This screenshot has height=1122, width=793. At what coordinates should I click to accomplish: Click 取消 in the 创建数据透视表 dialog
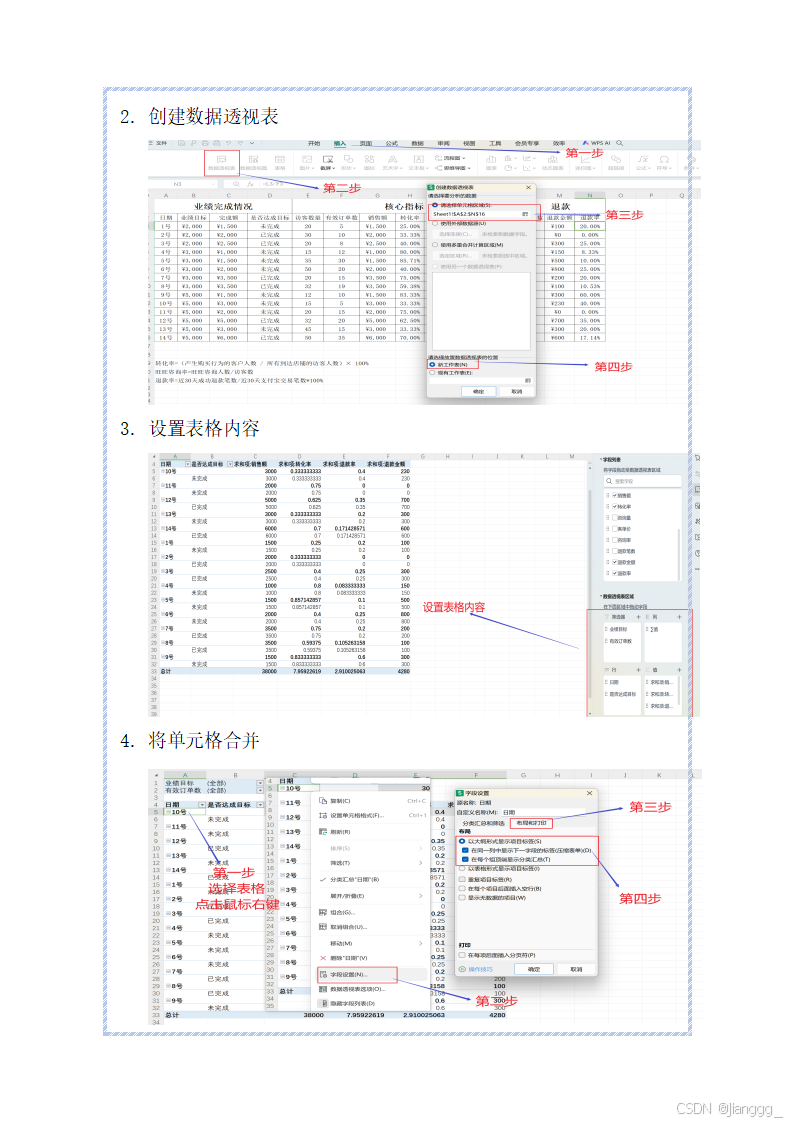(517, 391)
